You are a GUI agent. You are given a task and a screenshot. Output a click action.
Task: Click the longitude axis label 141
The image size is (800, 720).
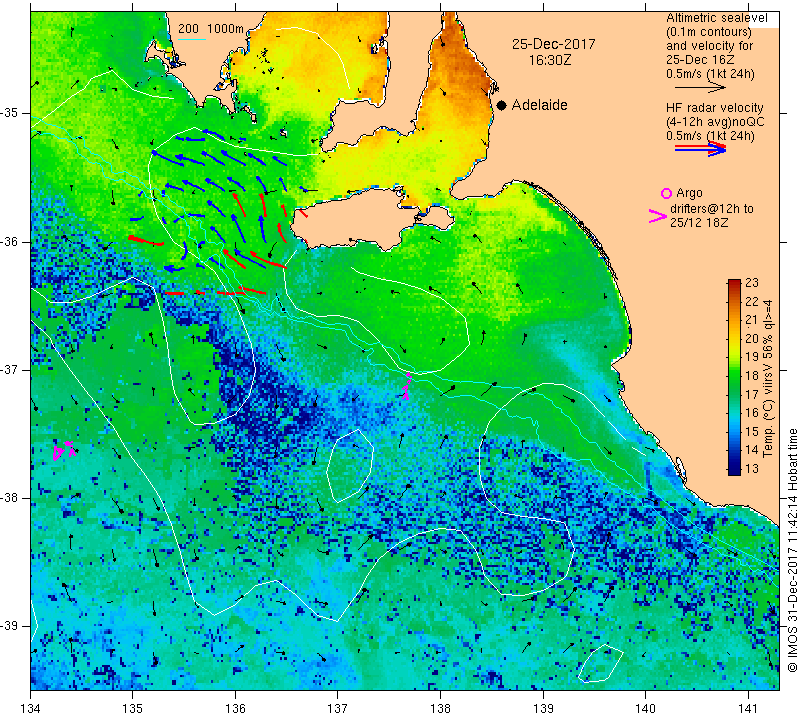pos(748,709)
